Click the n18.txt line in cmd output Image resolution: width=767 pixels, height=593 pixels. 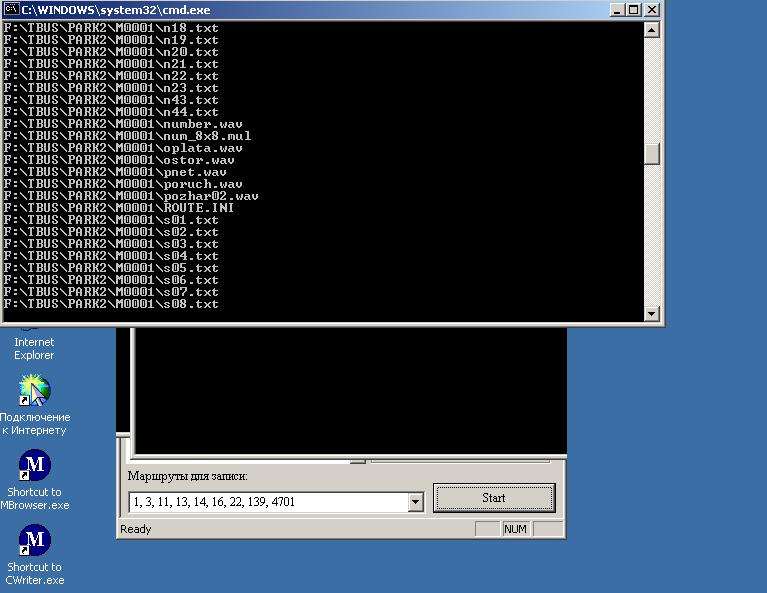point(111,28)
